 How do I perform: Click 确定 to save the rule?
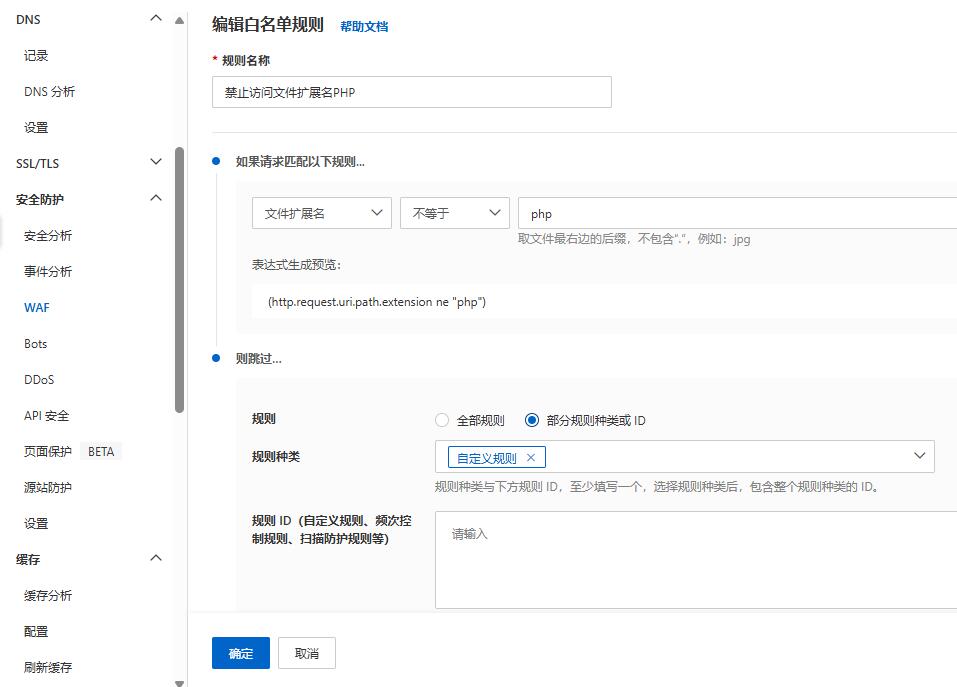[240, 652]
